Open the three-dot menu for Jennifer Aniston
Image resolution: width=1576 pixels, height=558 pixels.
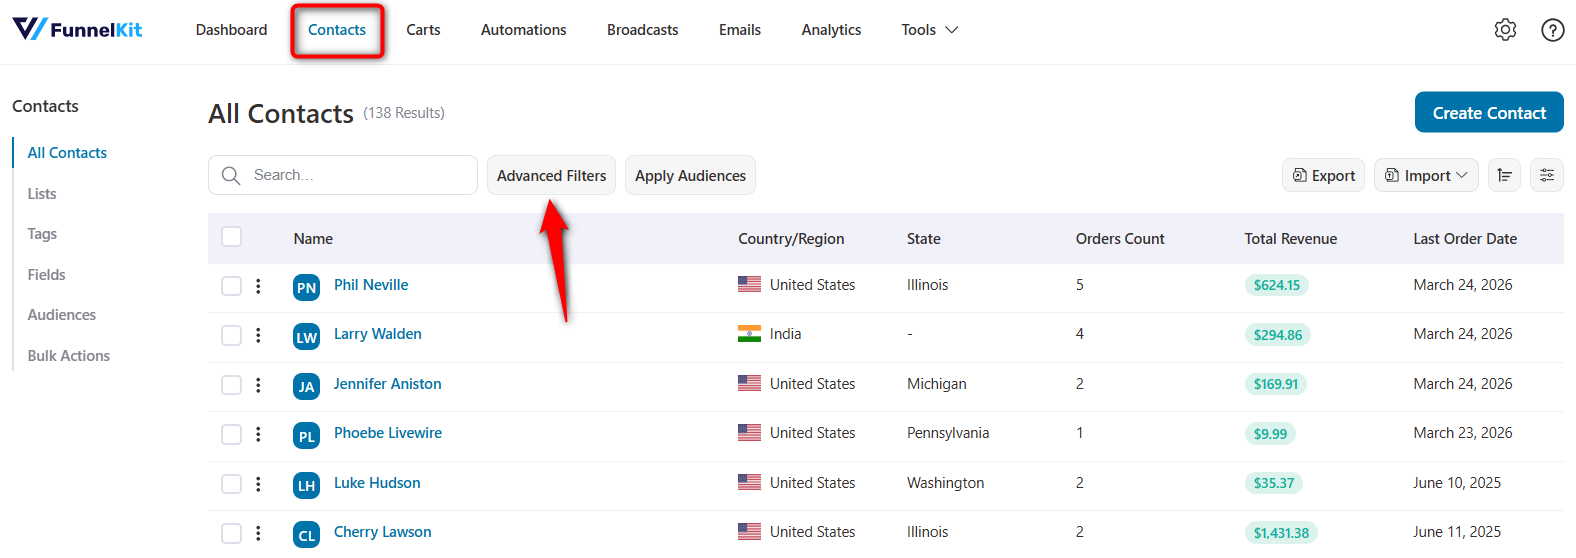pos(258,385)
